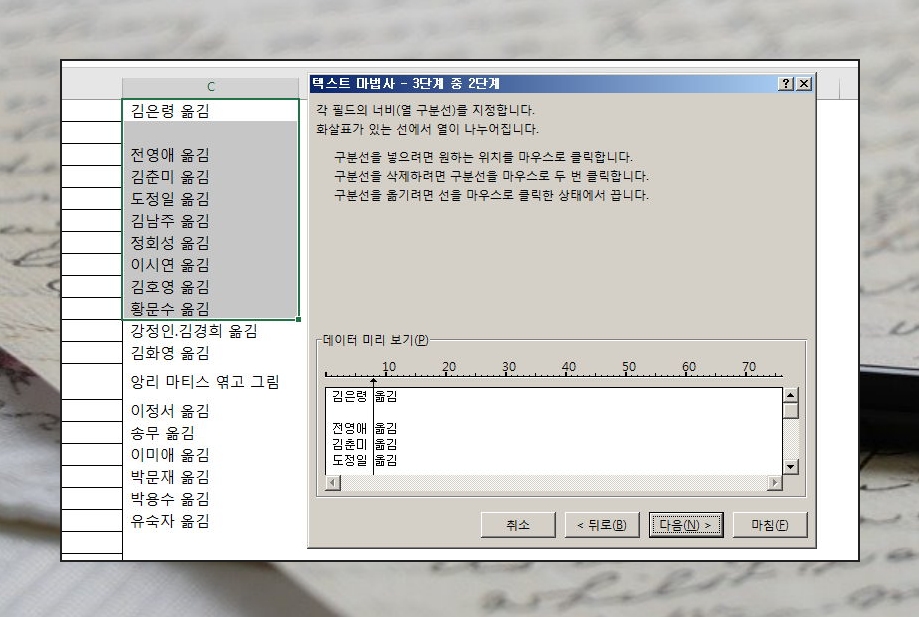Select cell containing 이정서 옮김
This screenshot has width=919, height=617.
coord(210,411)
